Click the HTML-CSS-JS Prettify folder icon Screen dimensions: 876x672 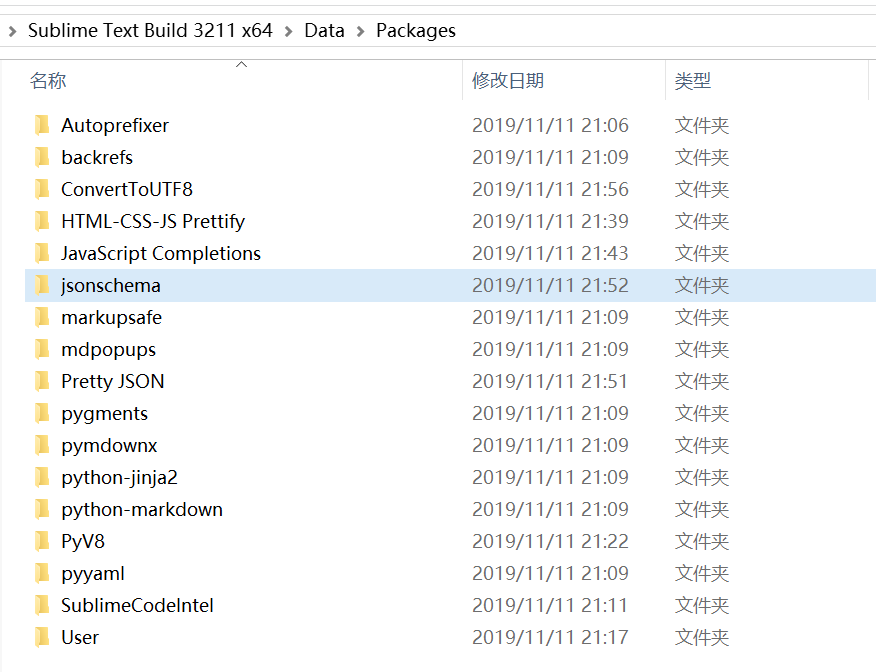click(42, 221)
